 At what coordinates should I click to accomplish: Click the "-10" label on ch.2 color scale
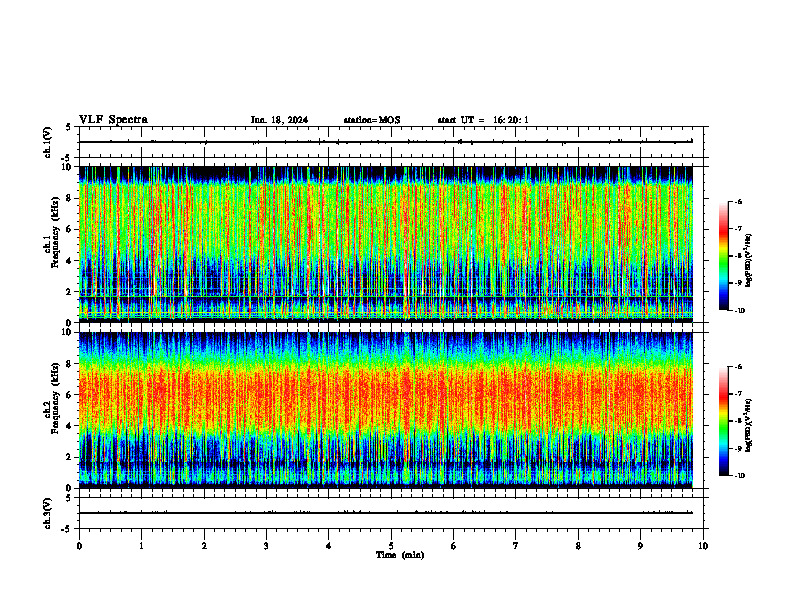[739, 476]
